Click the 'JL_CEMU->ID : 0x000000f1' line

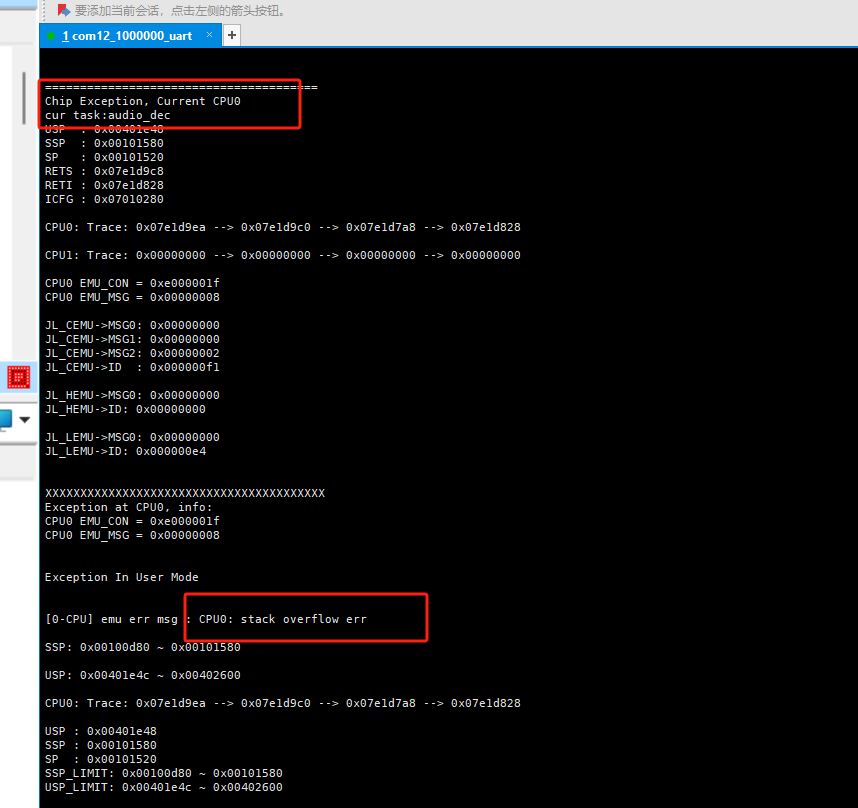point(132,367)
